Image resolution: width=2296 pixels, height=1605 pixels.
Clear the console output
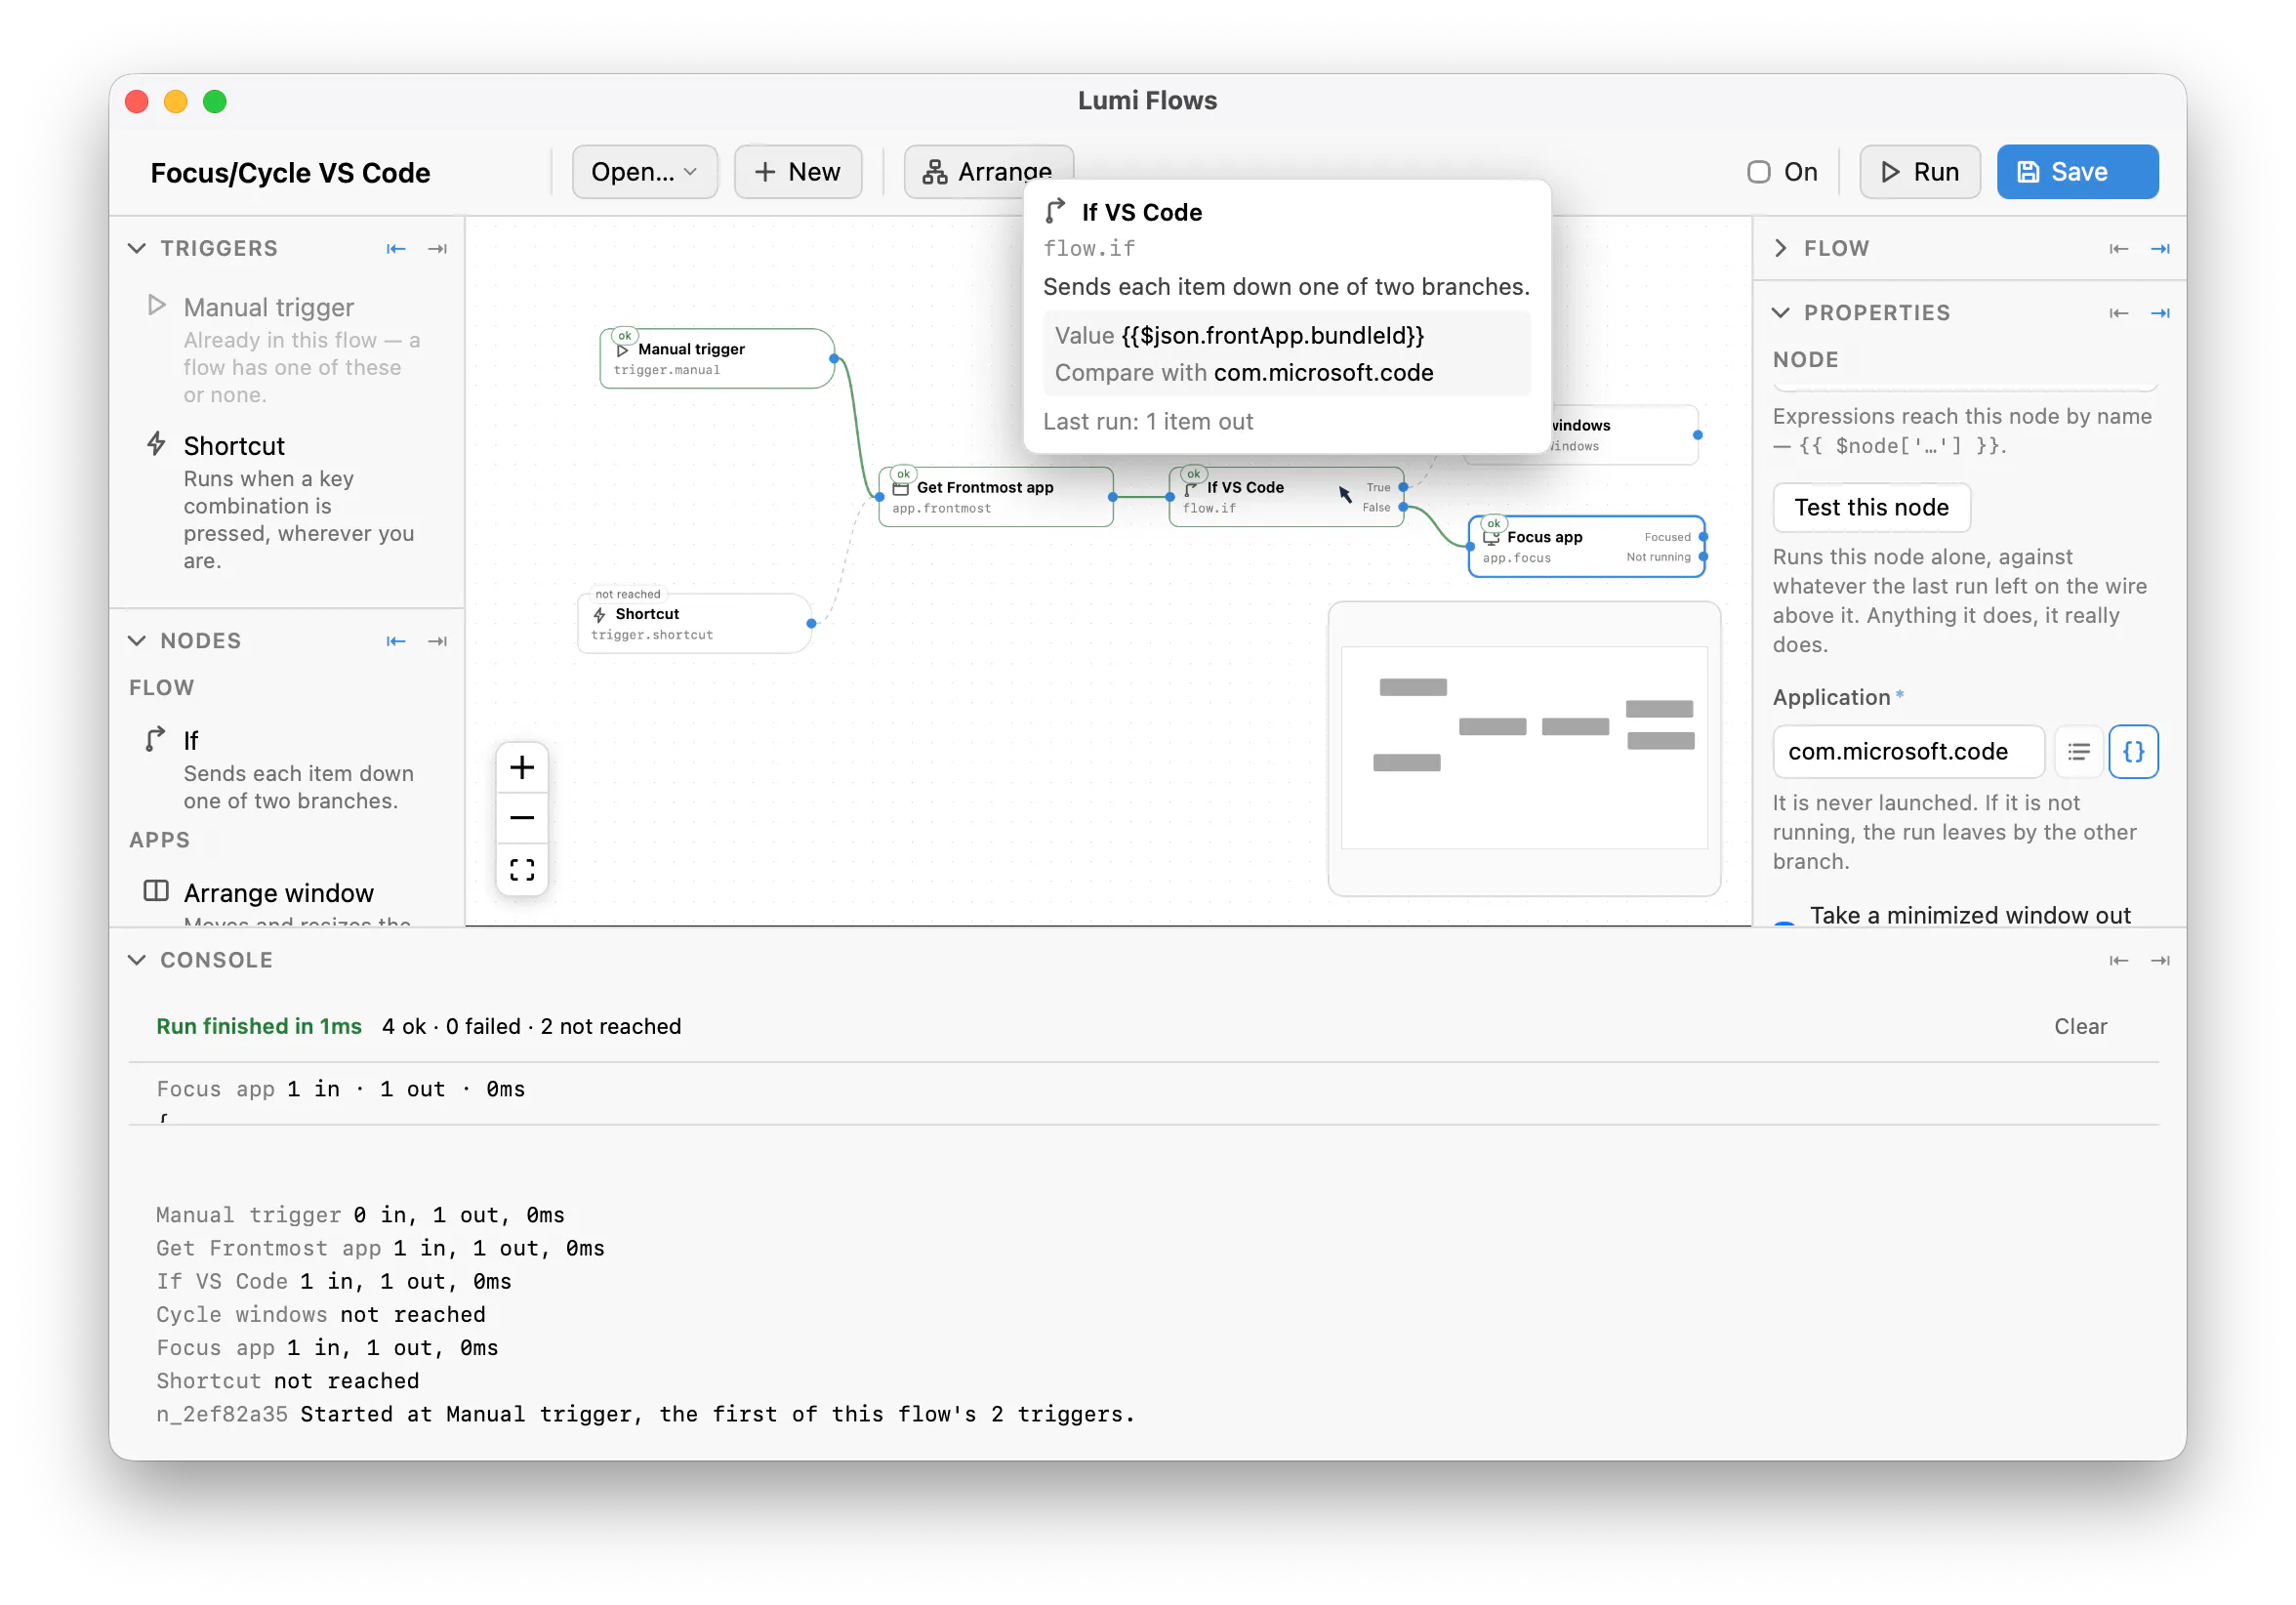(x=2080, y=1026)
